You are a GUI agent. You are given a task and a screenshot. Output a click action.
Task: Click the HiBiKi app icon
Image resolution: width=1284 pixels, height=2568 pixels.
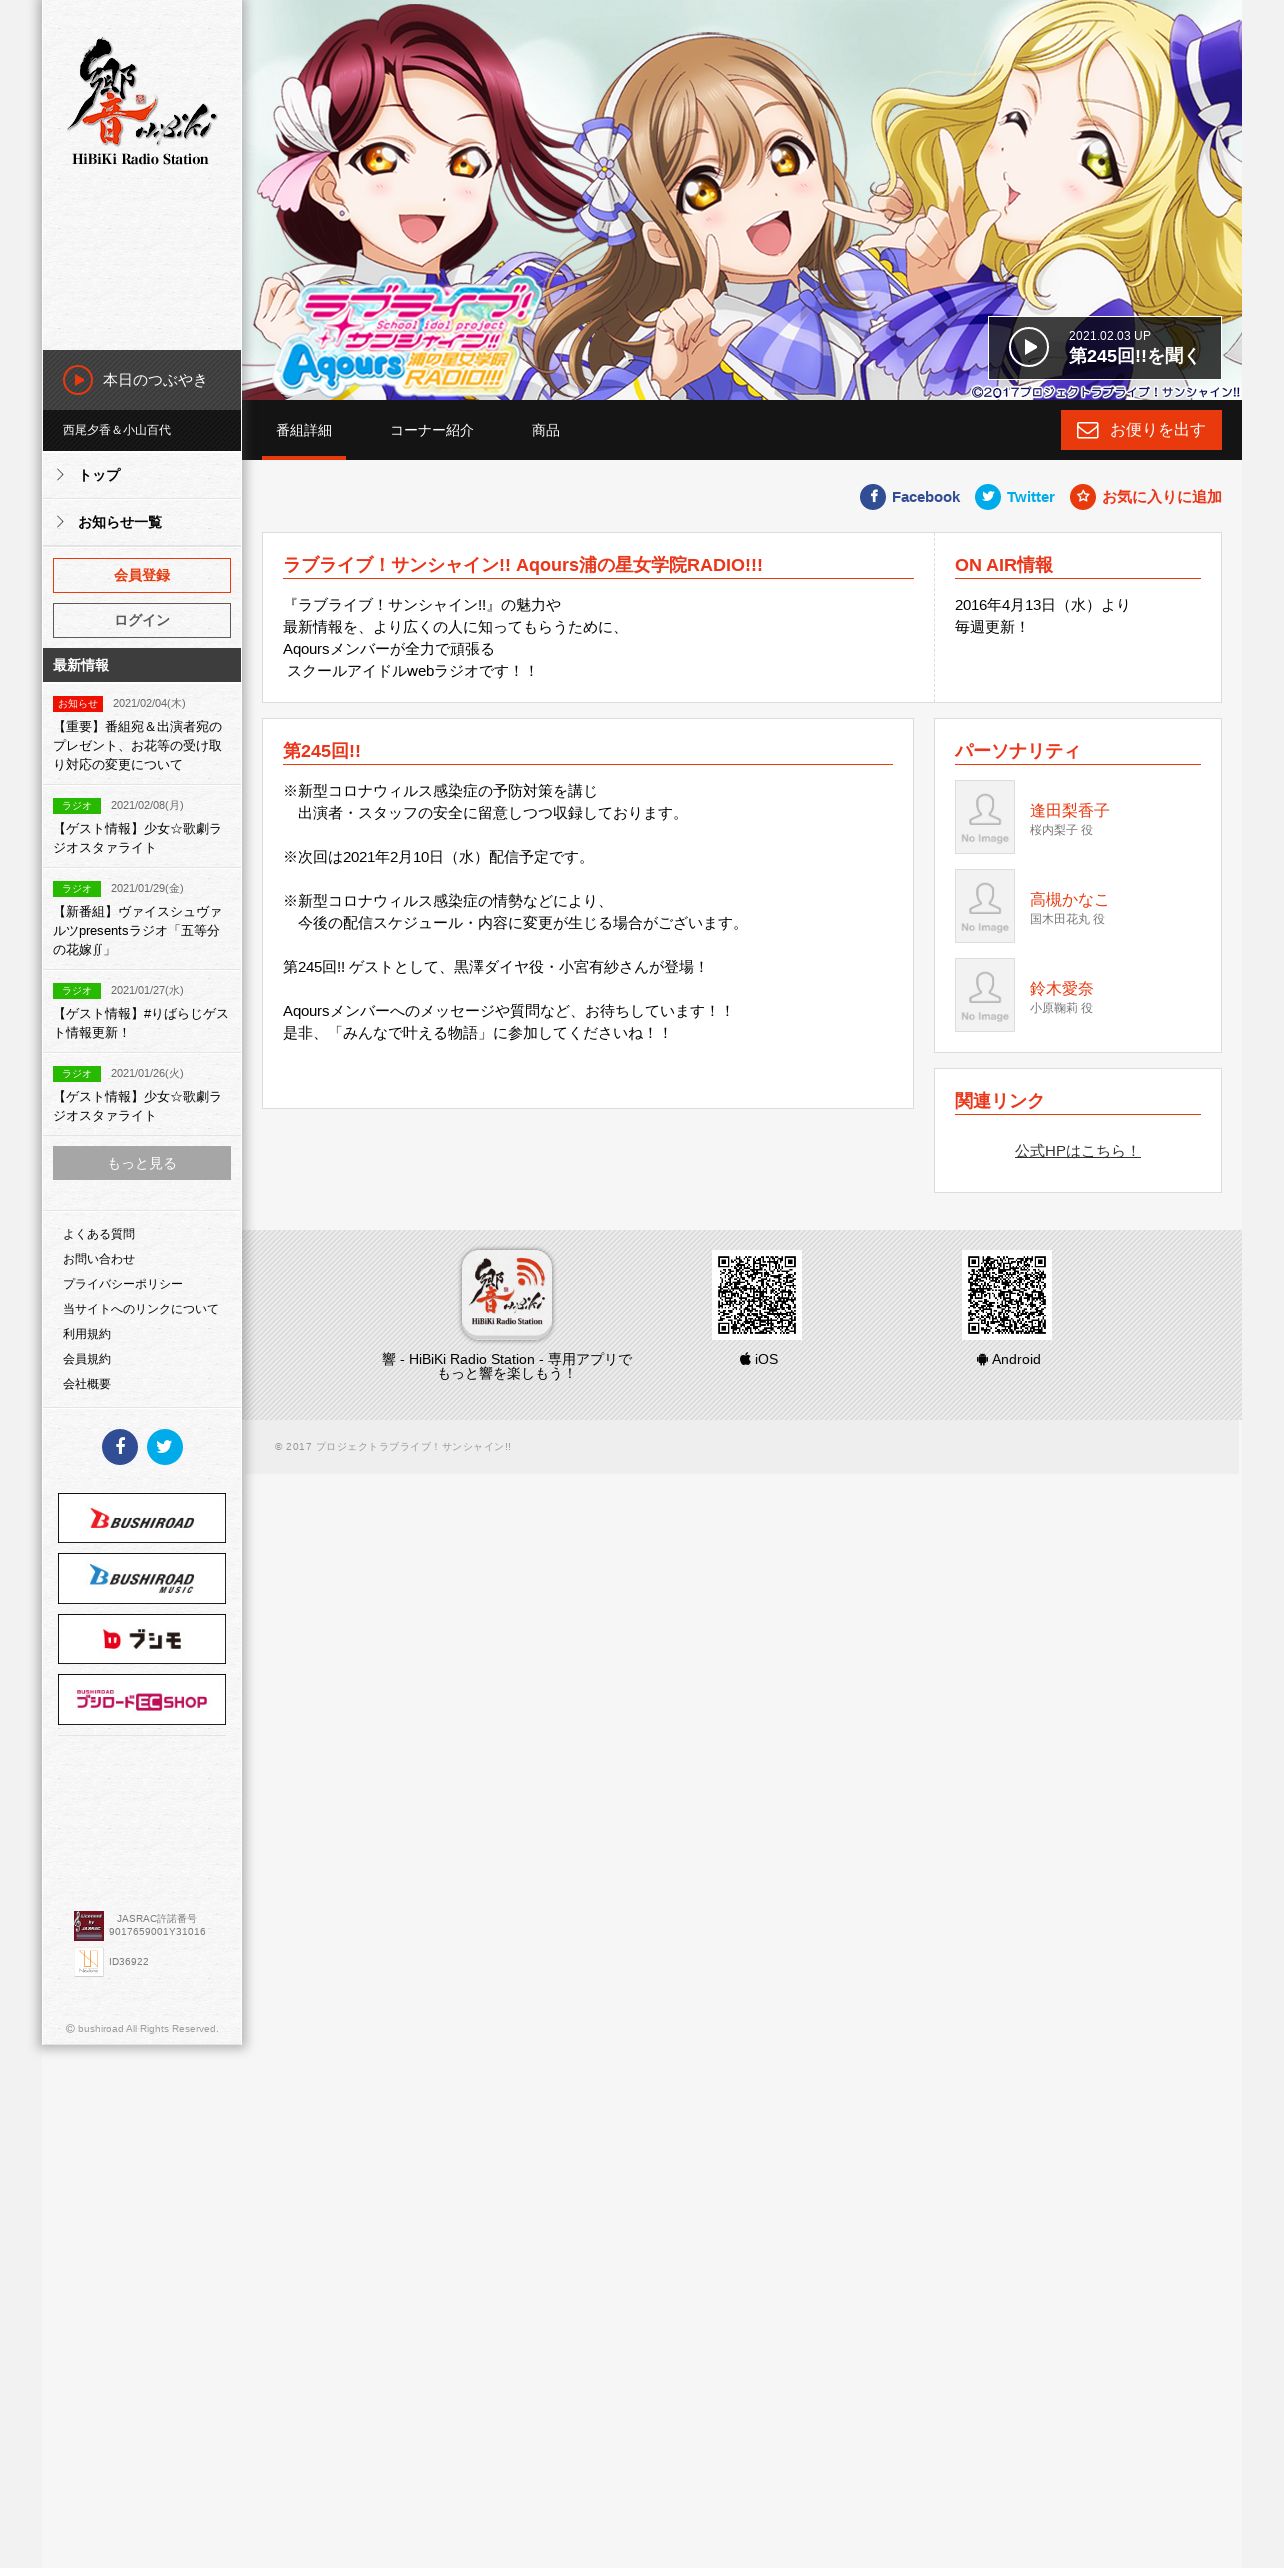pyautogui.click(x=507, y=1294)
